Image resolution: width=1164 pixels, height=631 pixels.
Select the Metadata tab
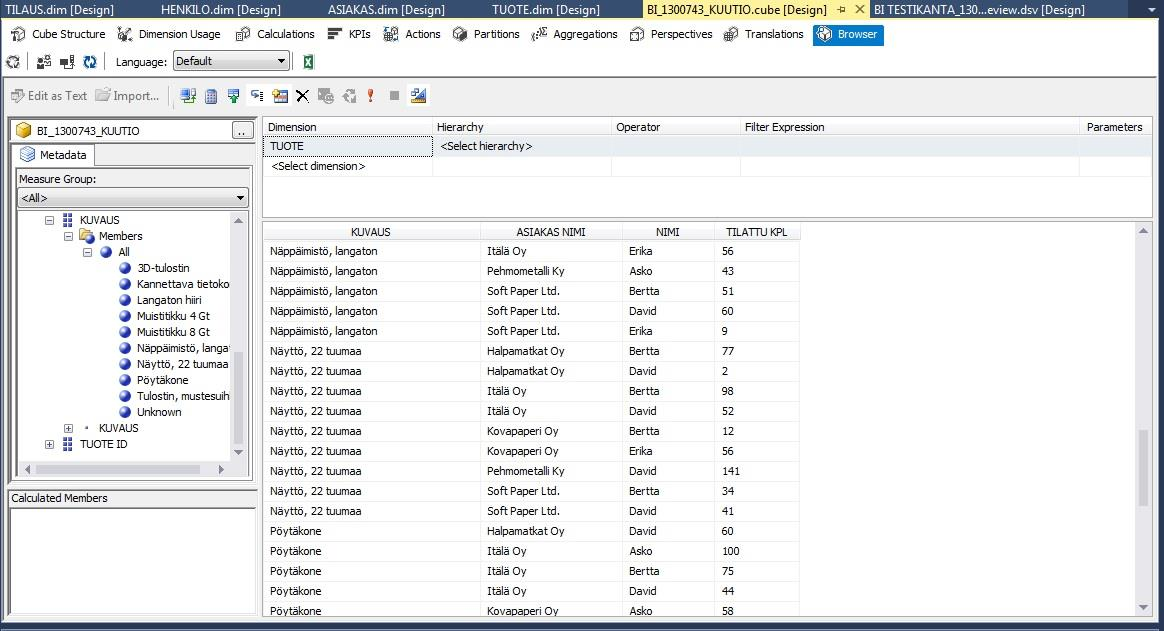click(x=53, y=155)
